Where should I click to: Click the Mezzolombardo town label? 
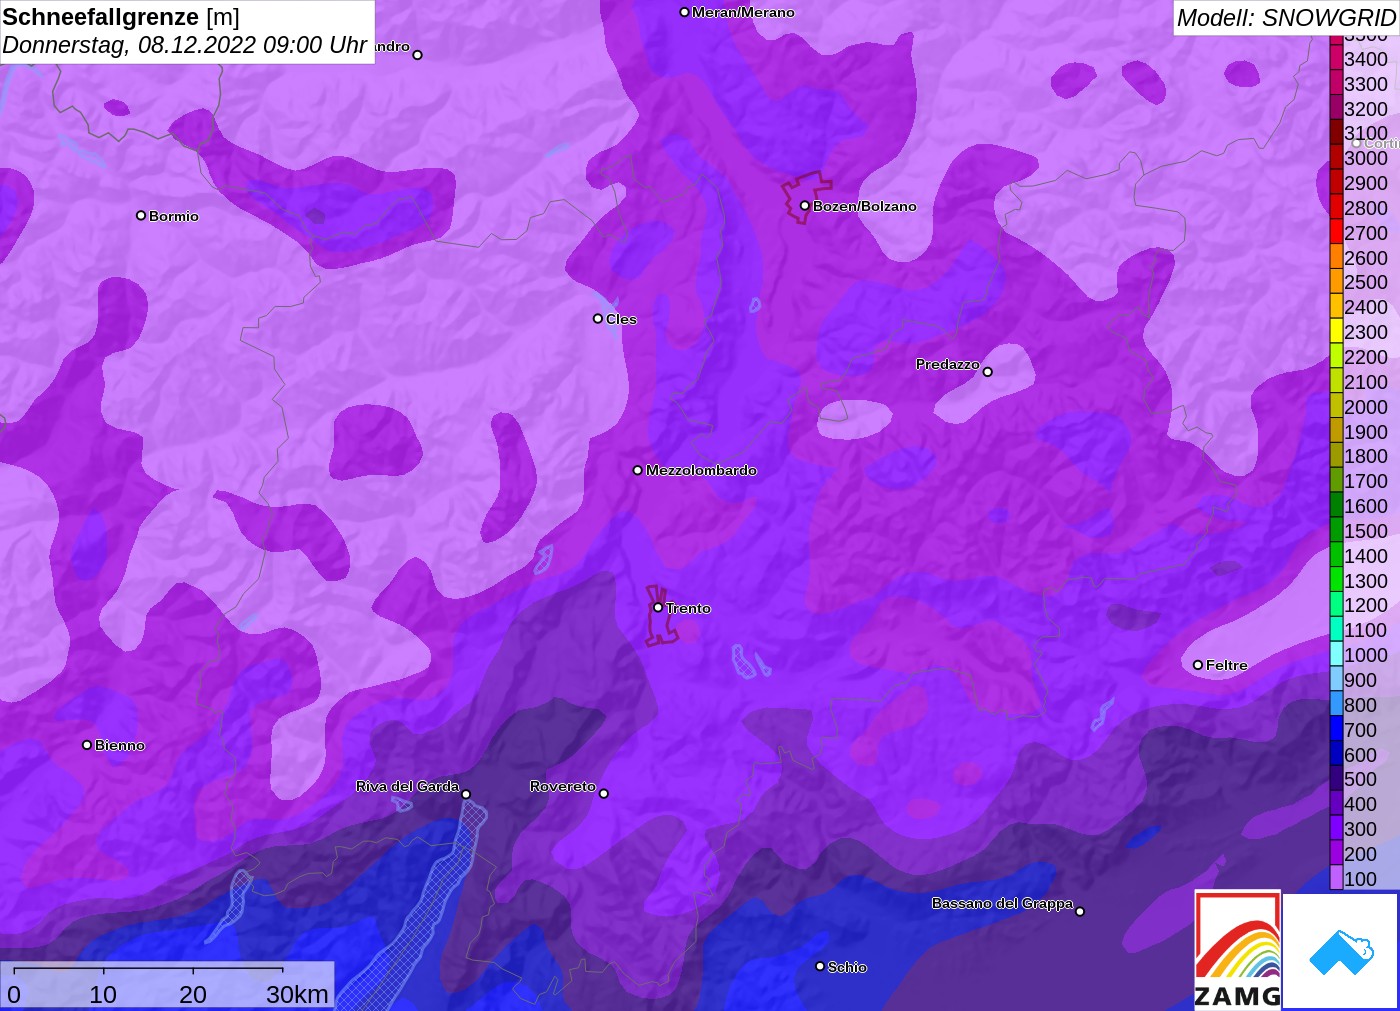(701, 470)
